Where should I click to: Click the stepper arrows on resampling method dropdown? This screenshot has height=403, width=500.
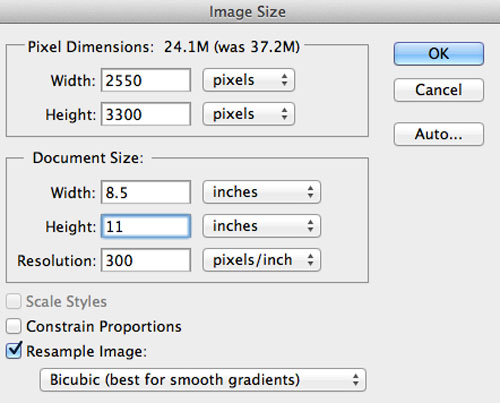[356, 380]
